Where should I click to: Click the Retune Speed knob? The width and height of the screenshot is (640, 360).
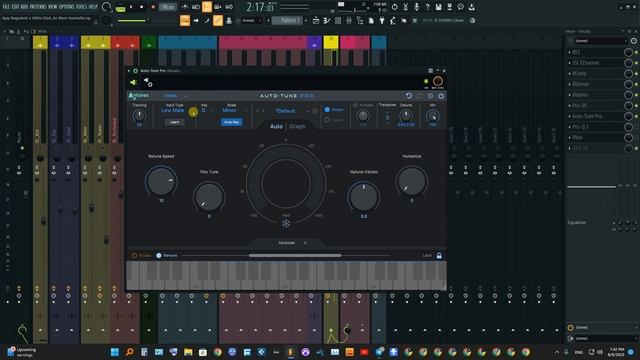pos(161,181)
